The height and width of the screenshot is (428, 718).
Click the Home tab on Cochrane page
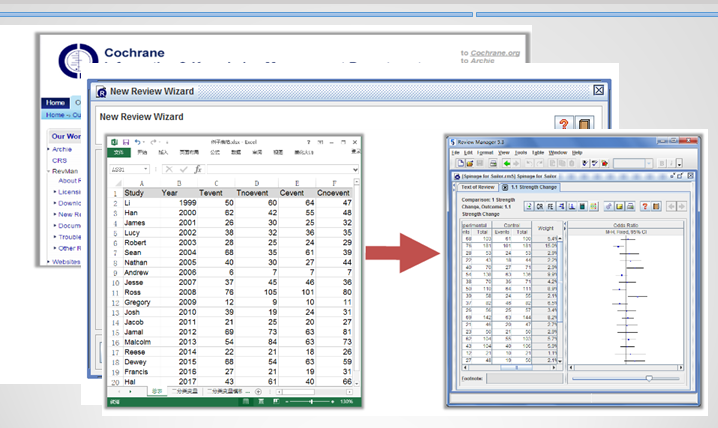55,103
